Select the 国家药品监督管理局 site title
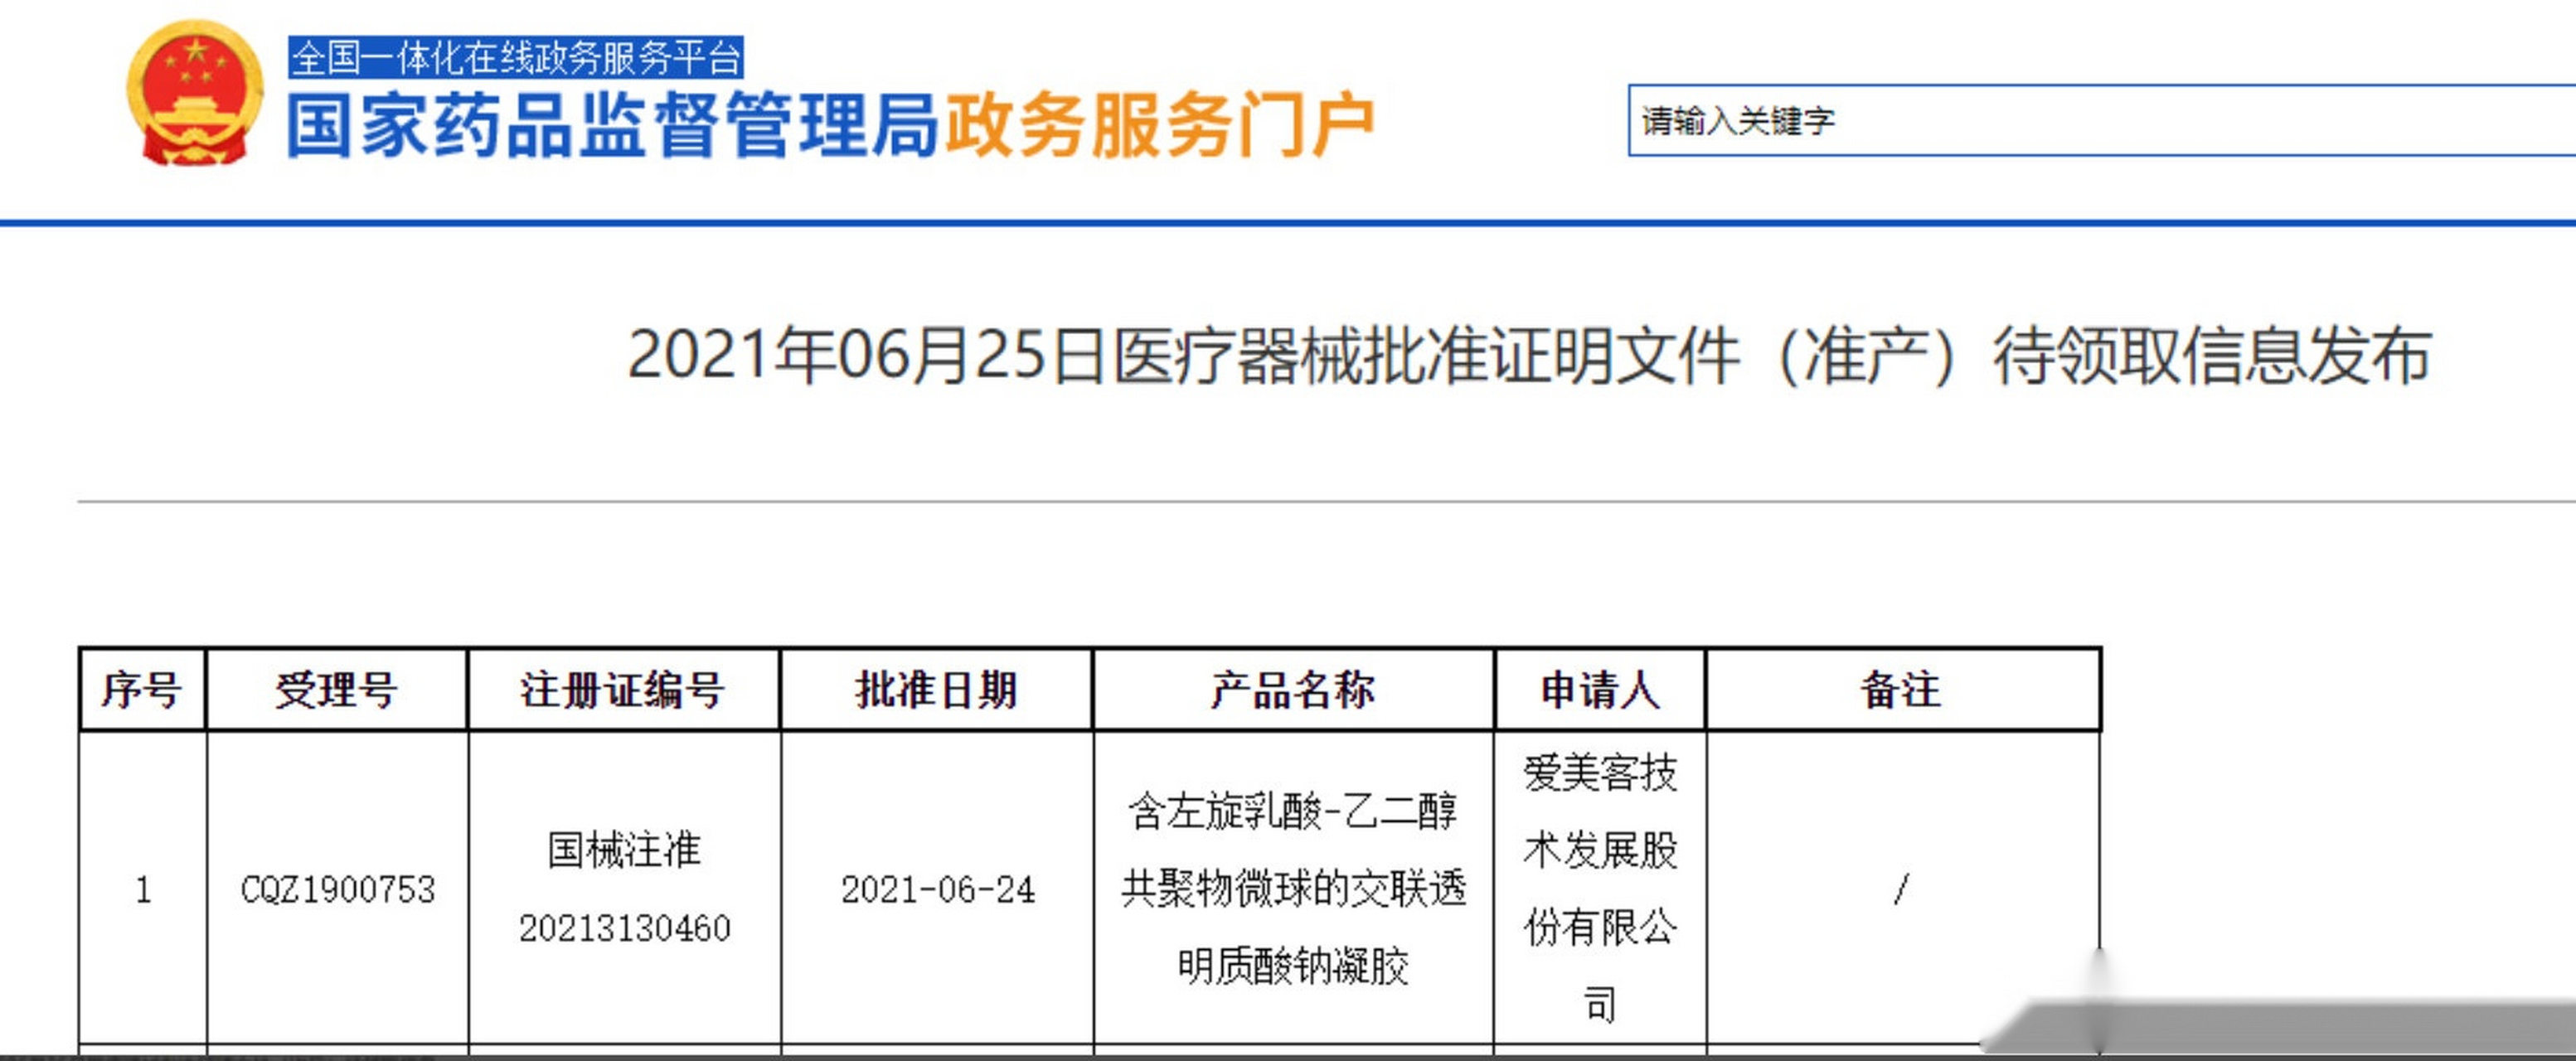 click(610, 118)
